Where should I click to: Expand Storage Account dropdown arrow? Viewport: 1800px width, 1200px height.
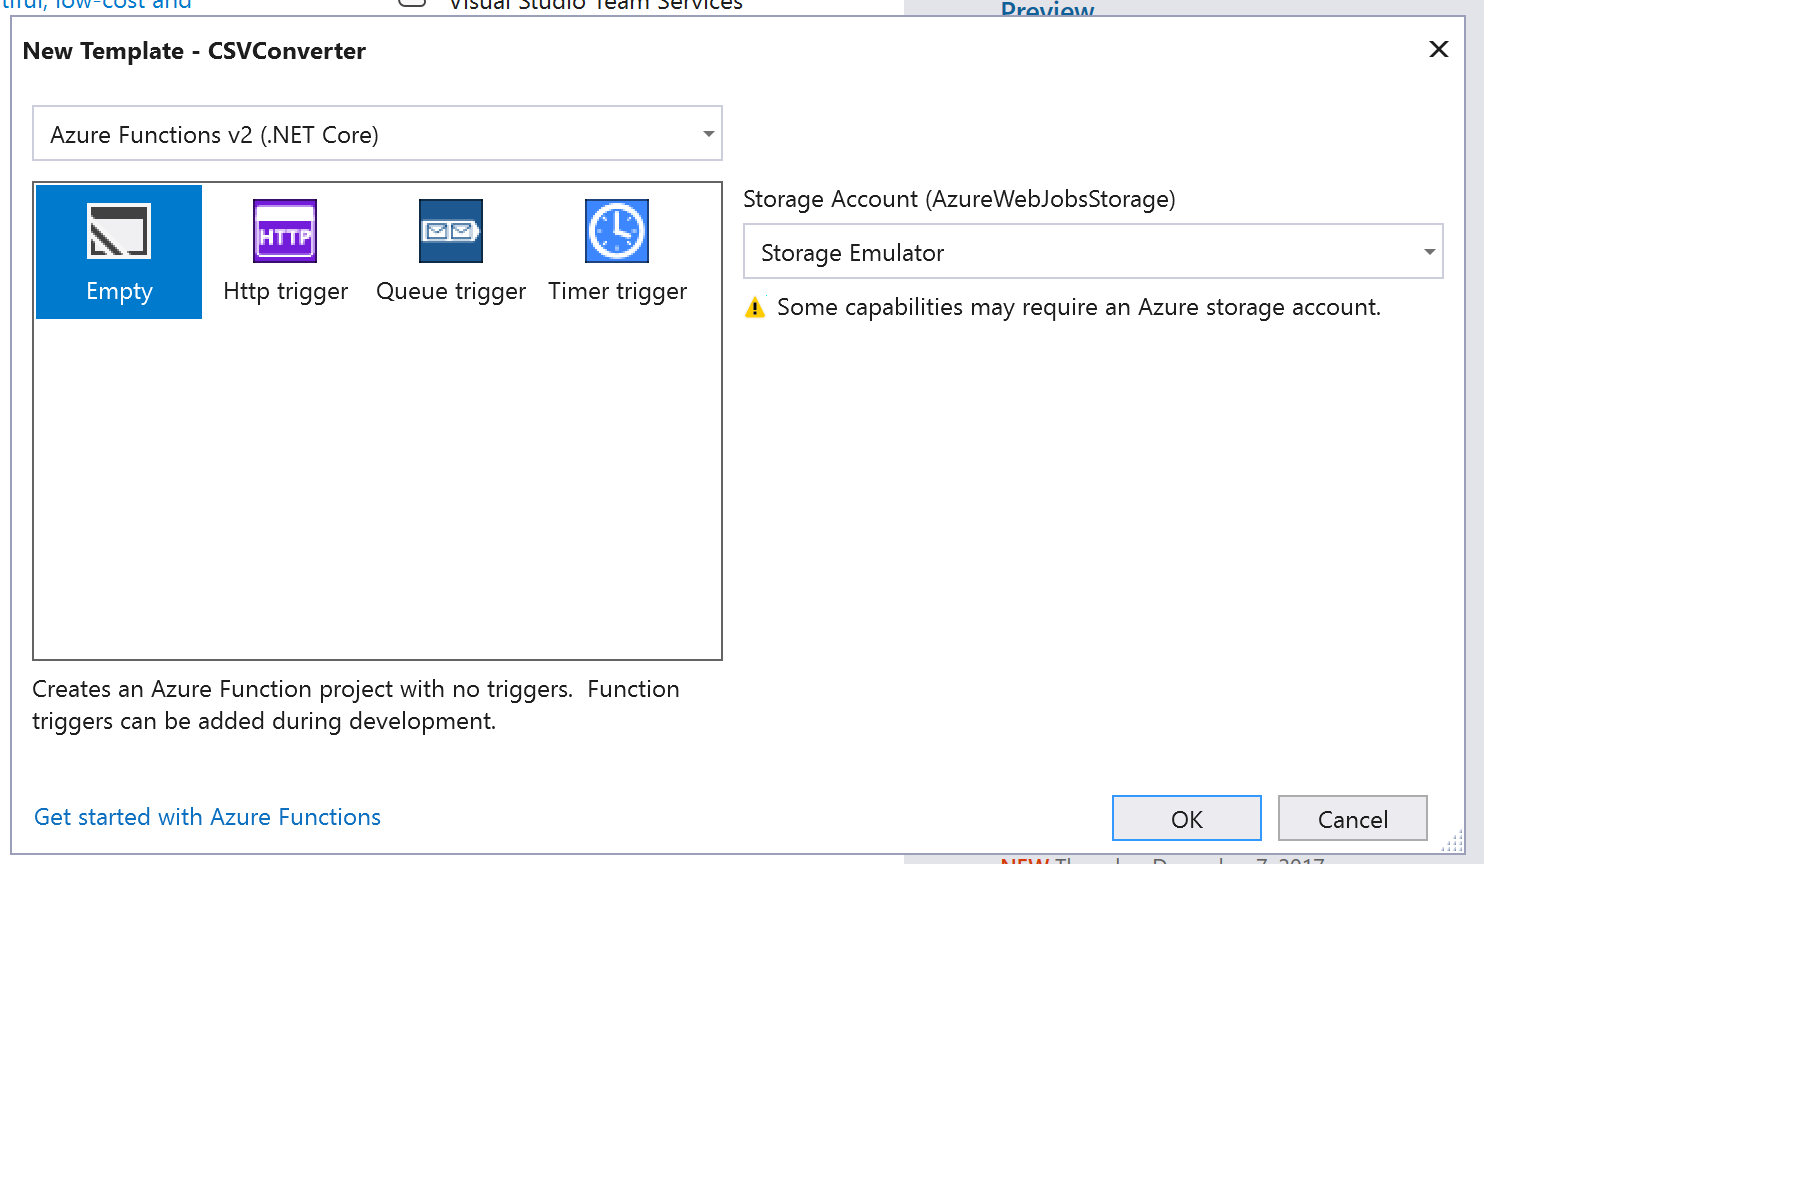pos(1429,252)
